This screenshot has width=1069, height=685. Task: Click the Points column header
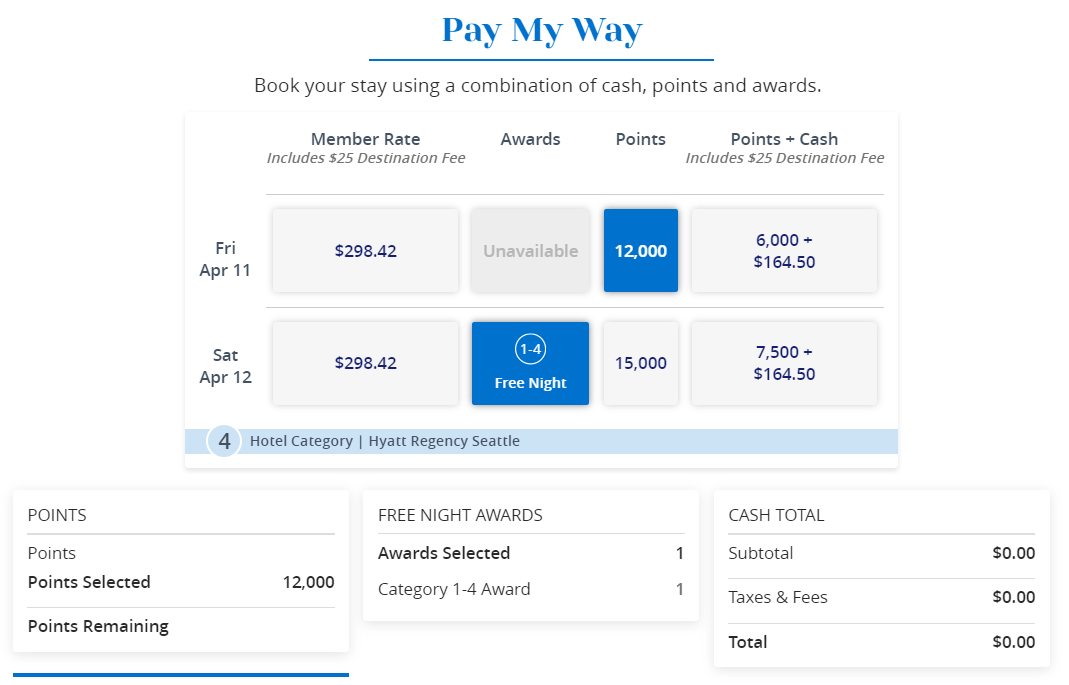click(x=640, y=139)
